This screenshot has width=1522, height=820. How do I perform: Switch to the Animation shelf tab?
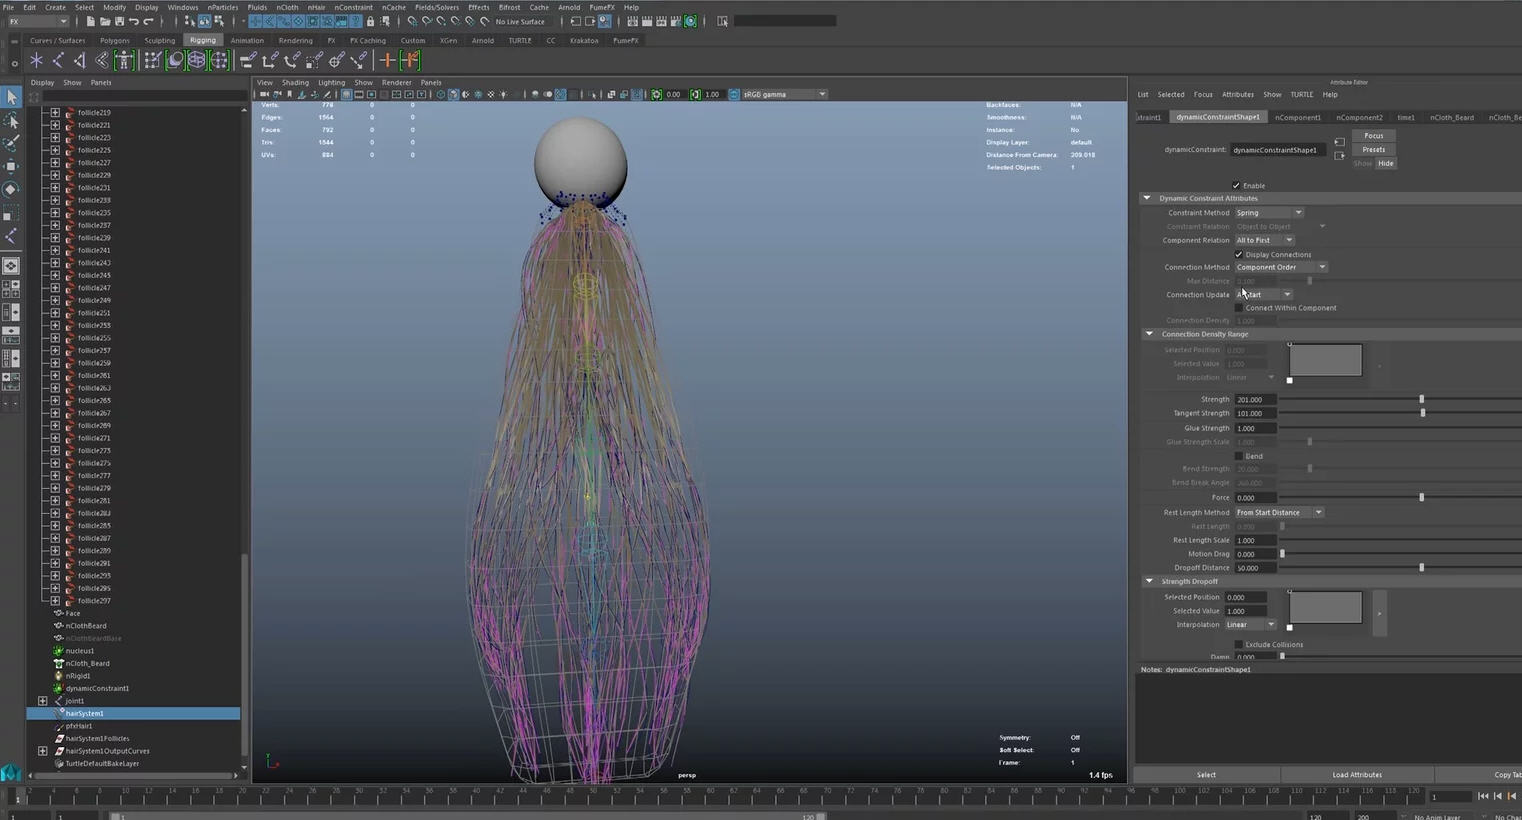coord(247,41)
